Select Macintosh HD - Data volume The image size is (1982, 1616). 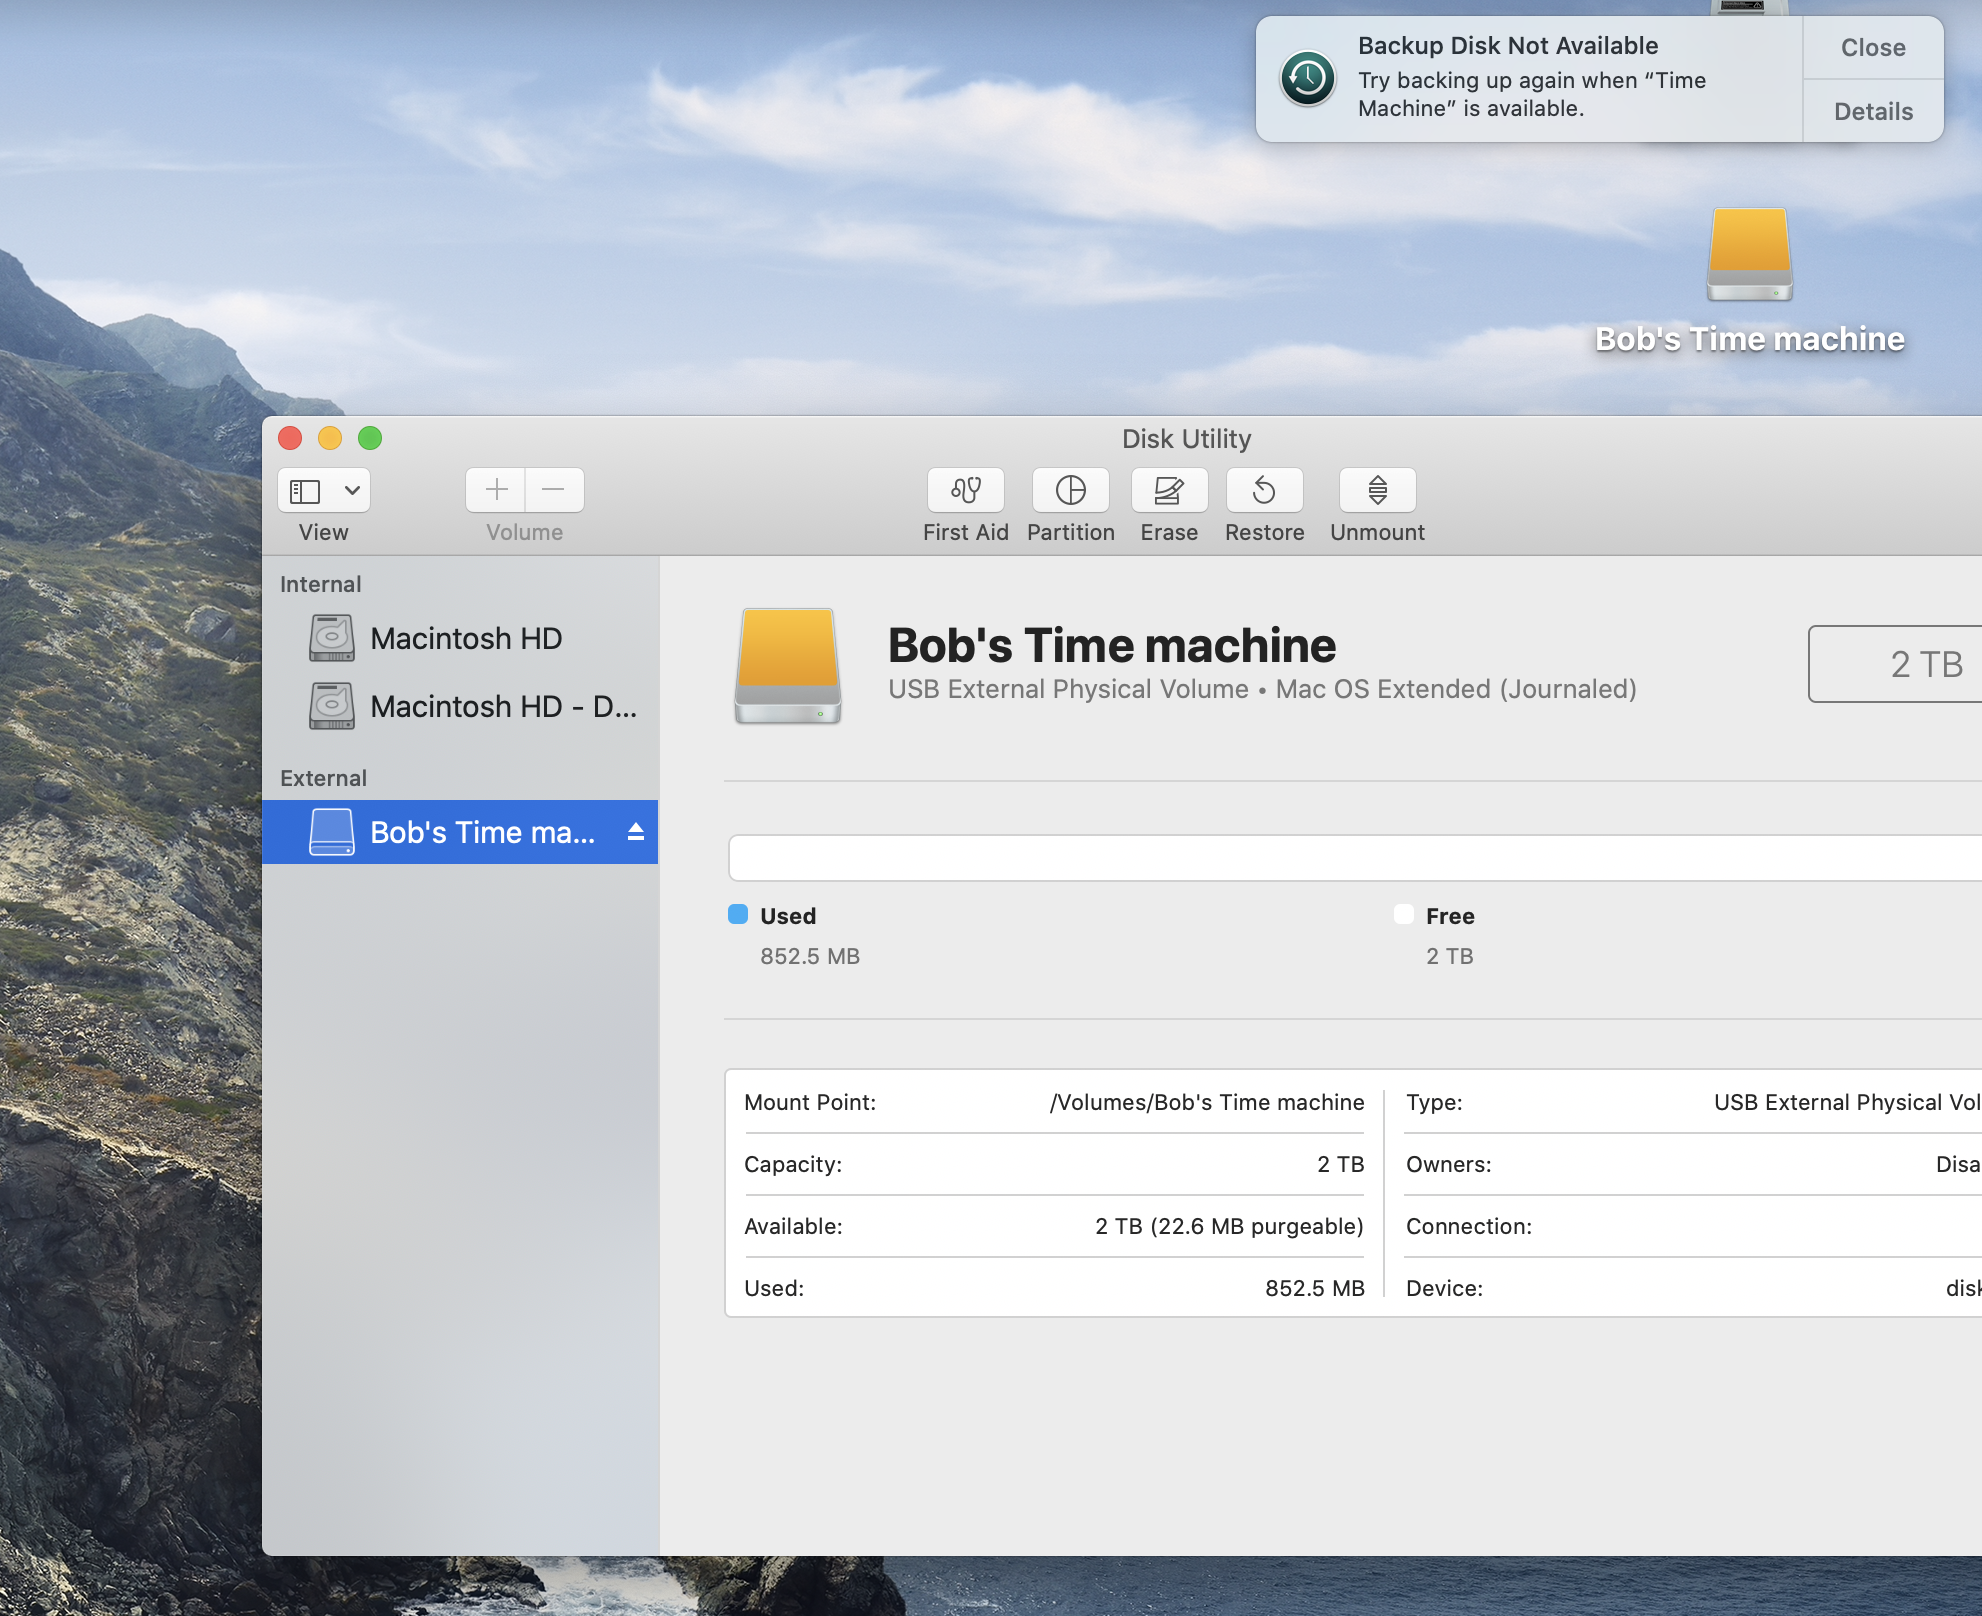point(502,707)
